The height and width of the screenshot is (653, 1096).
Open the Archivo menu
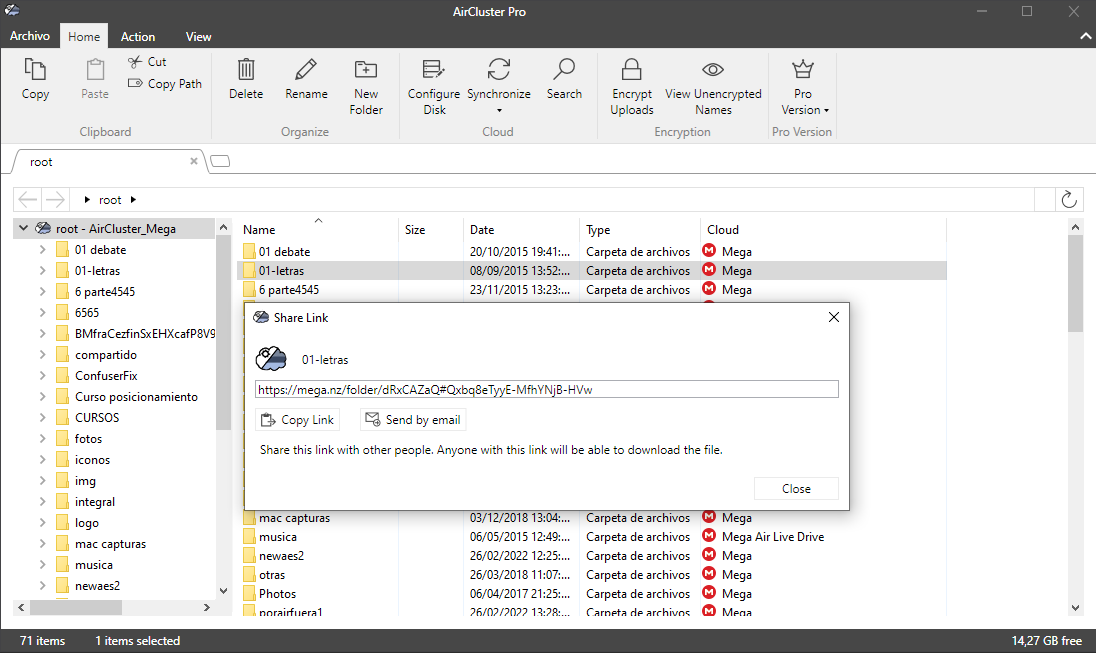(x=30, y=36)
